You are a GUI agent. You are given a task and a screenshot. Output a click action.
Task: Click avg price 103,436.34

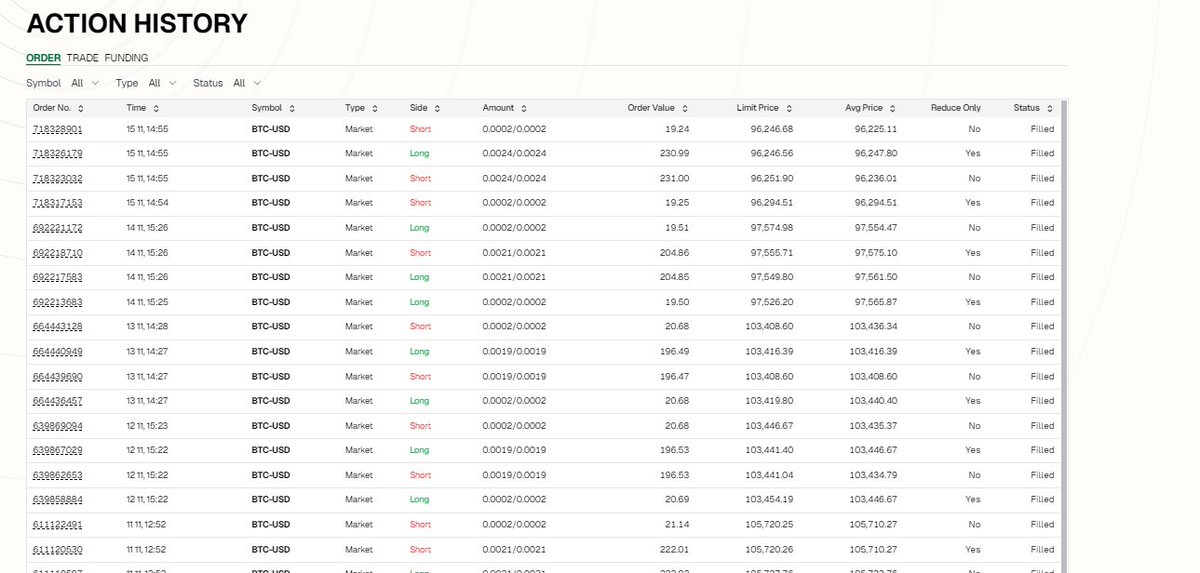871,327
